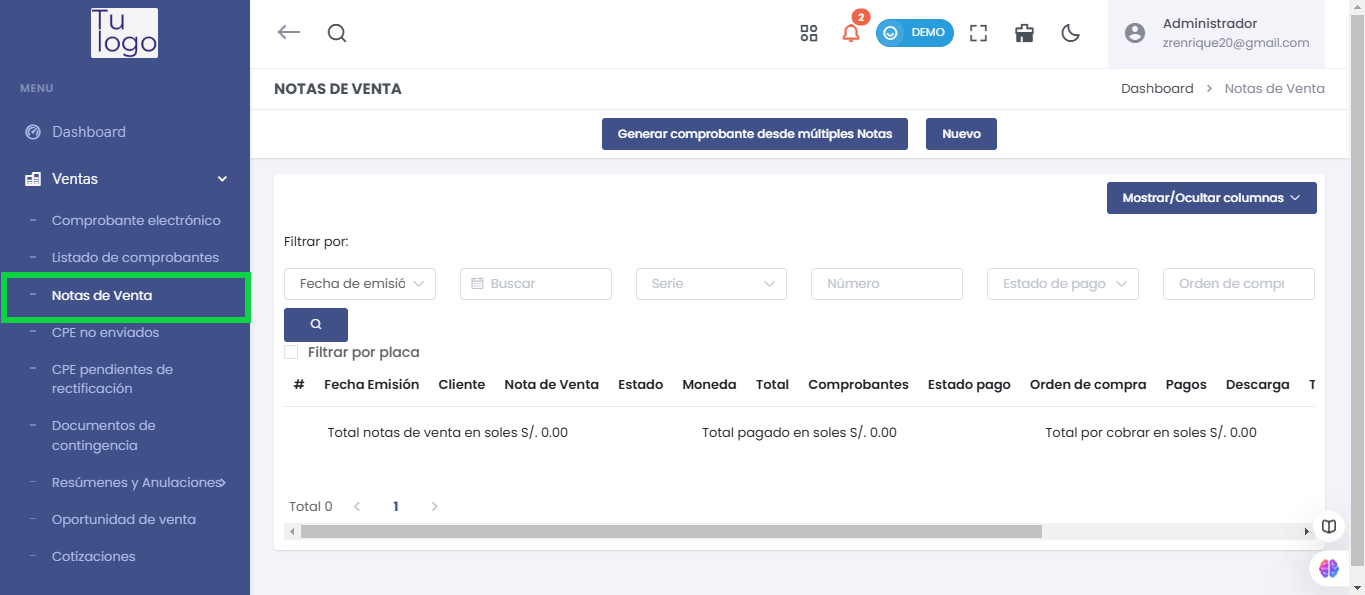Open the assistant icon in bottom right corner
The image size is (1365, 595).
(1328, 568)
